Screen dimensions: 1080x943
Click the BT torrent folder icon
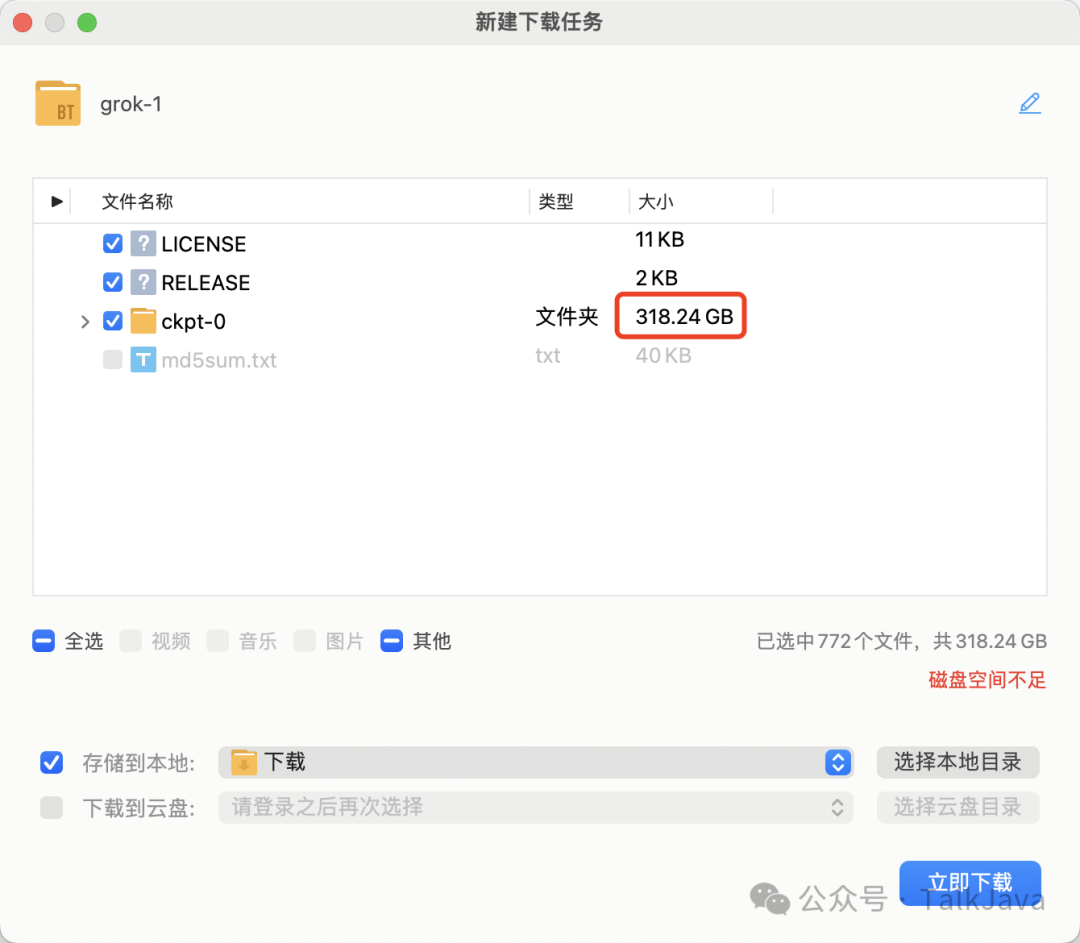click(x=58, y=104)
